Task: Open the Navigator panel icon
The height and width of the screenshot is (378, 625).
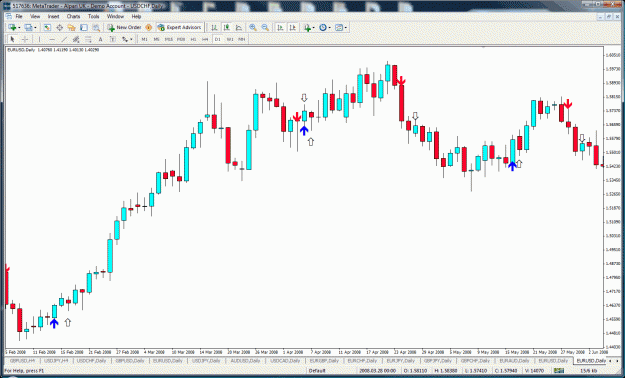Action: [x=71, y=28]
